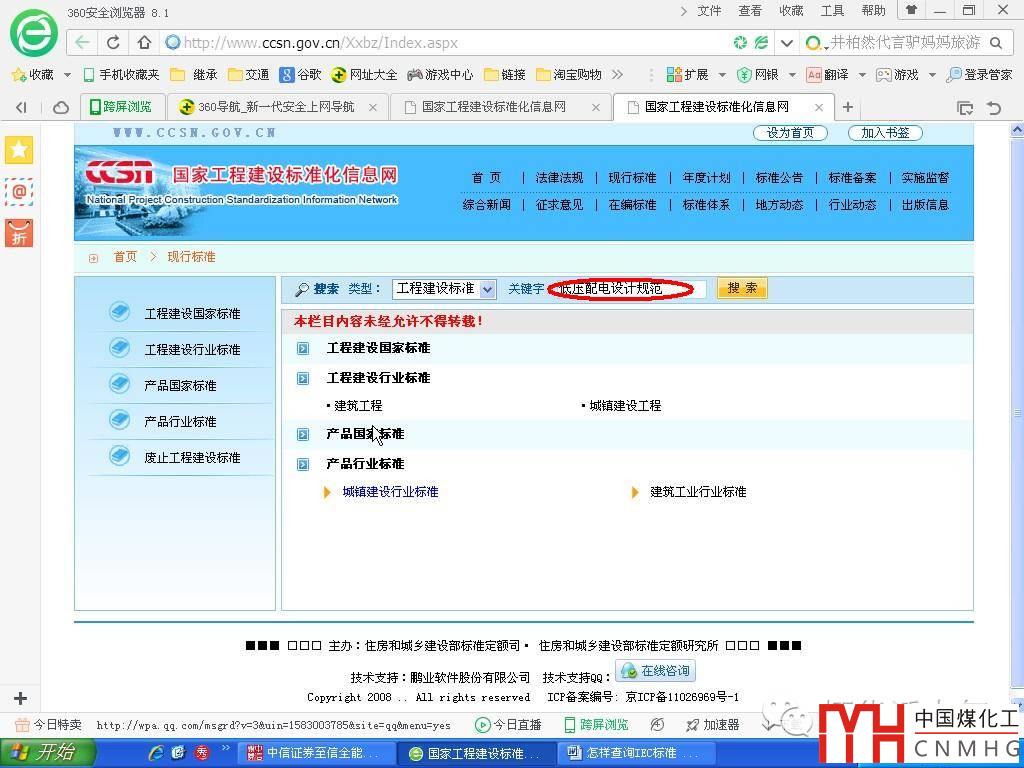Expand the 产品行业标准 section arrow
The height and width of the screenshot is (768, 1024).
point(303,464)
